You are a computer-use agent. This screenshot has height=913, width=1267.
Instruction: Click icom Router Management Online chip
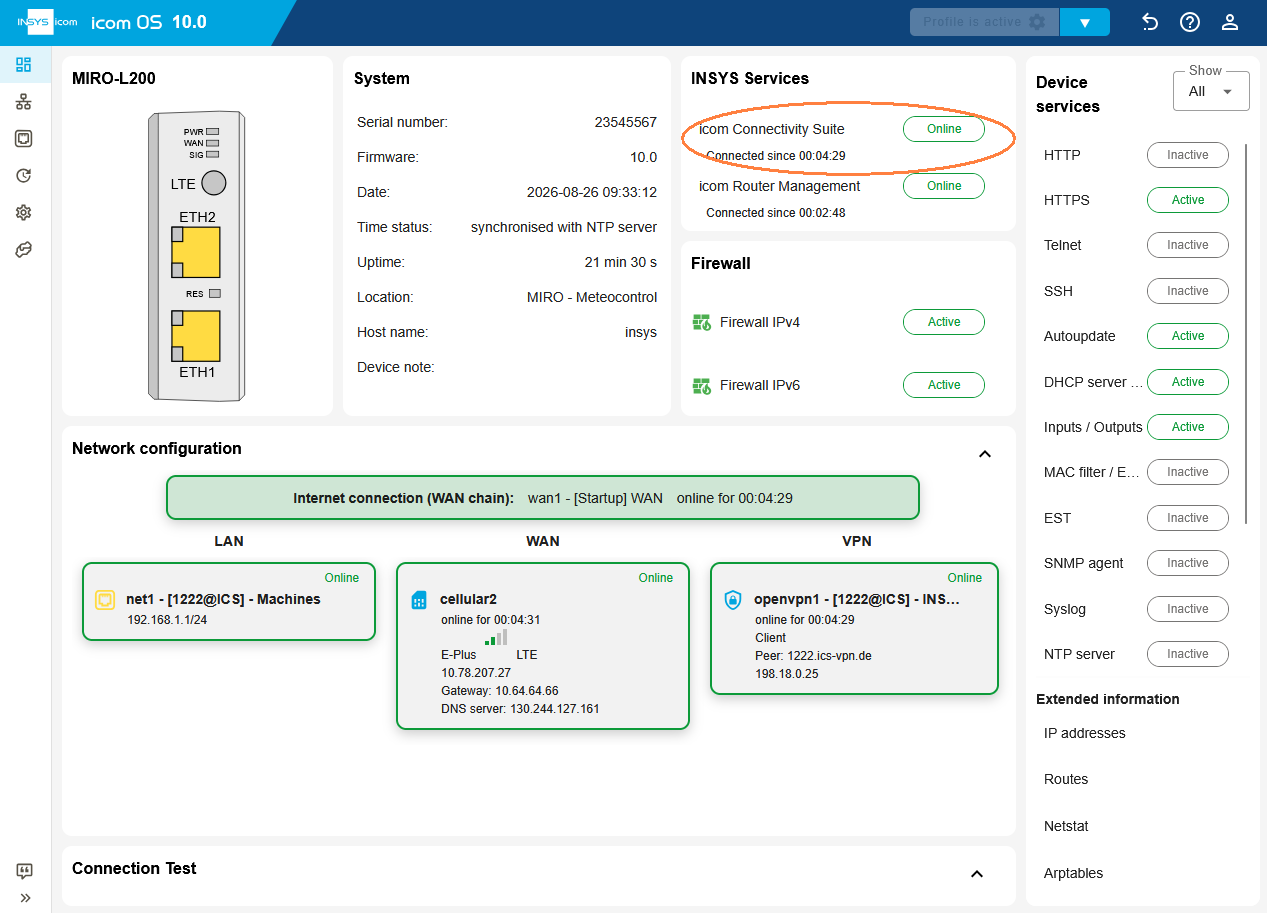point(943,186)
